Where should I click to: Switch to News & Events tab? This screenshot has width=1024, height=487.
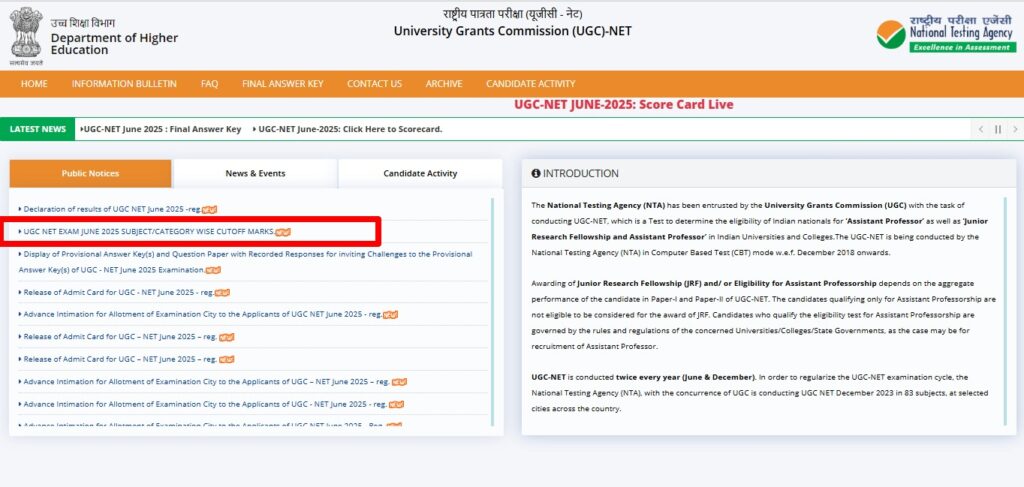pyautogui.click(x=255, y=174)
